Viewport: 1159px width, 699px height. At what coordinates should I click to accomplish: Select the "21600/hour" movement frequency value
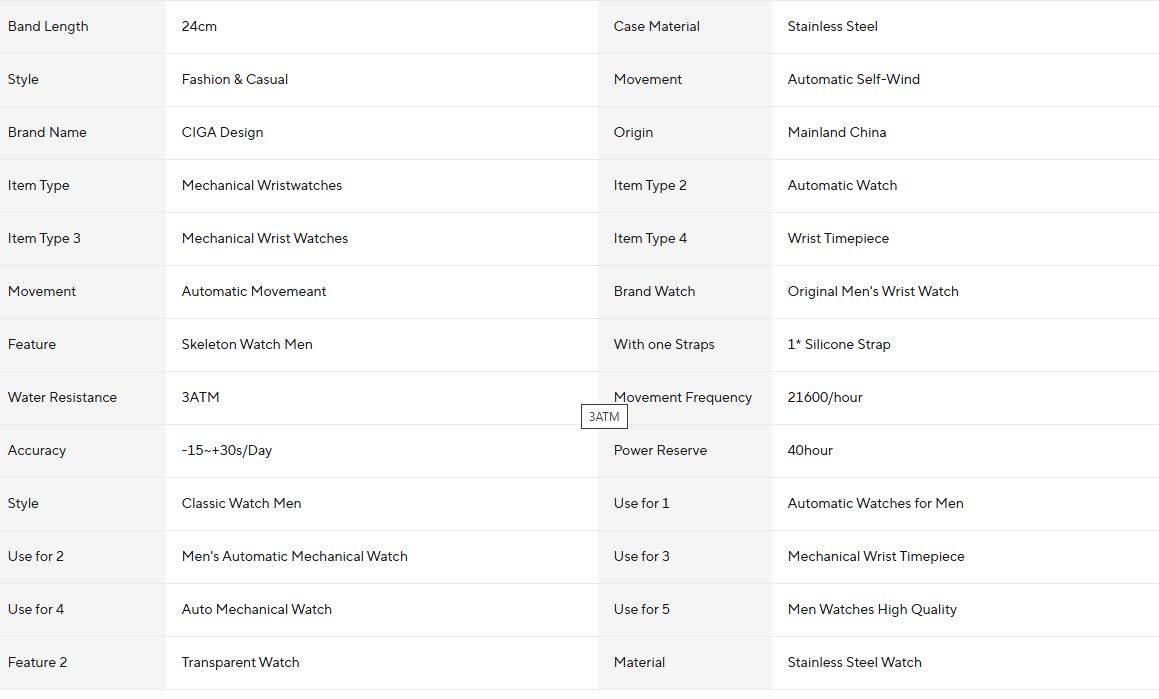(825, 398)
